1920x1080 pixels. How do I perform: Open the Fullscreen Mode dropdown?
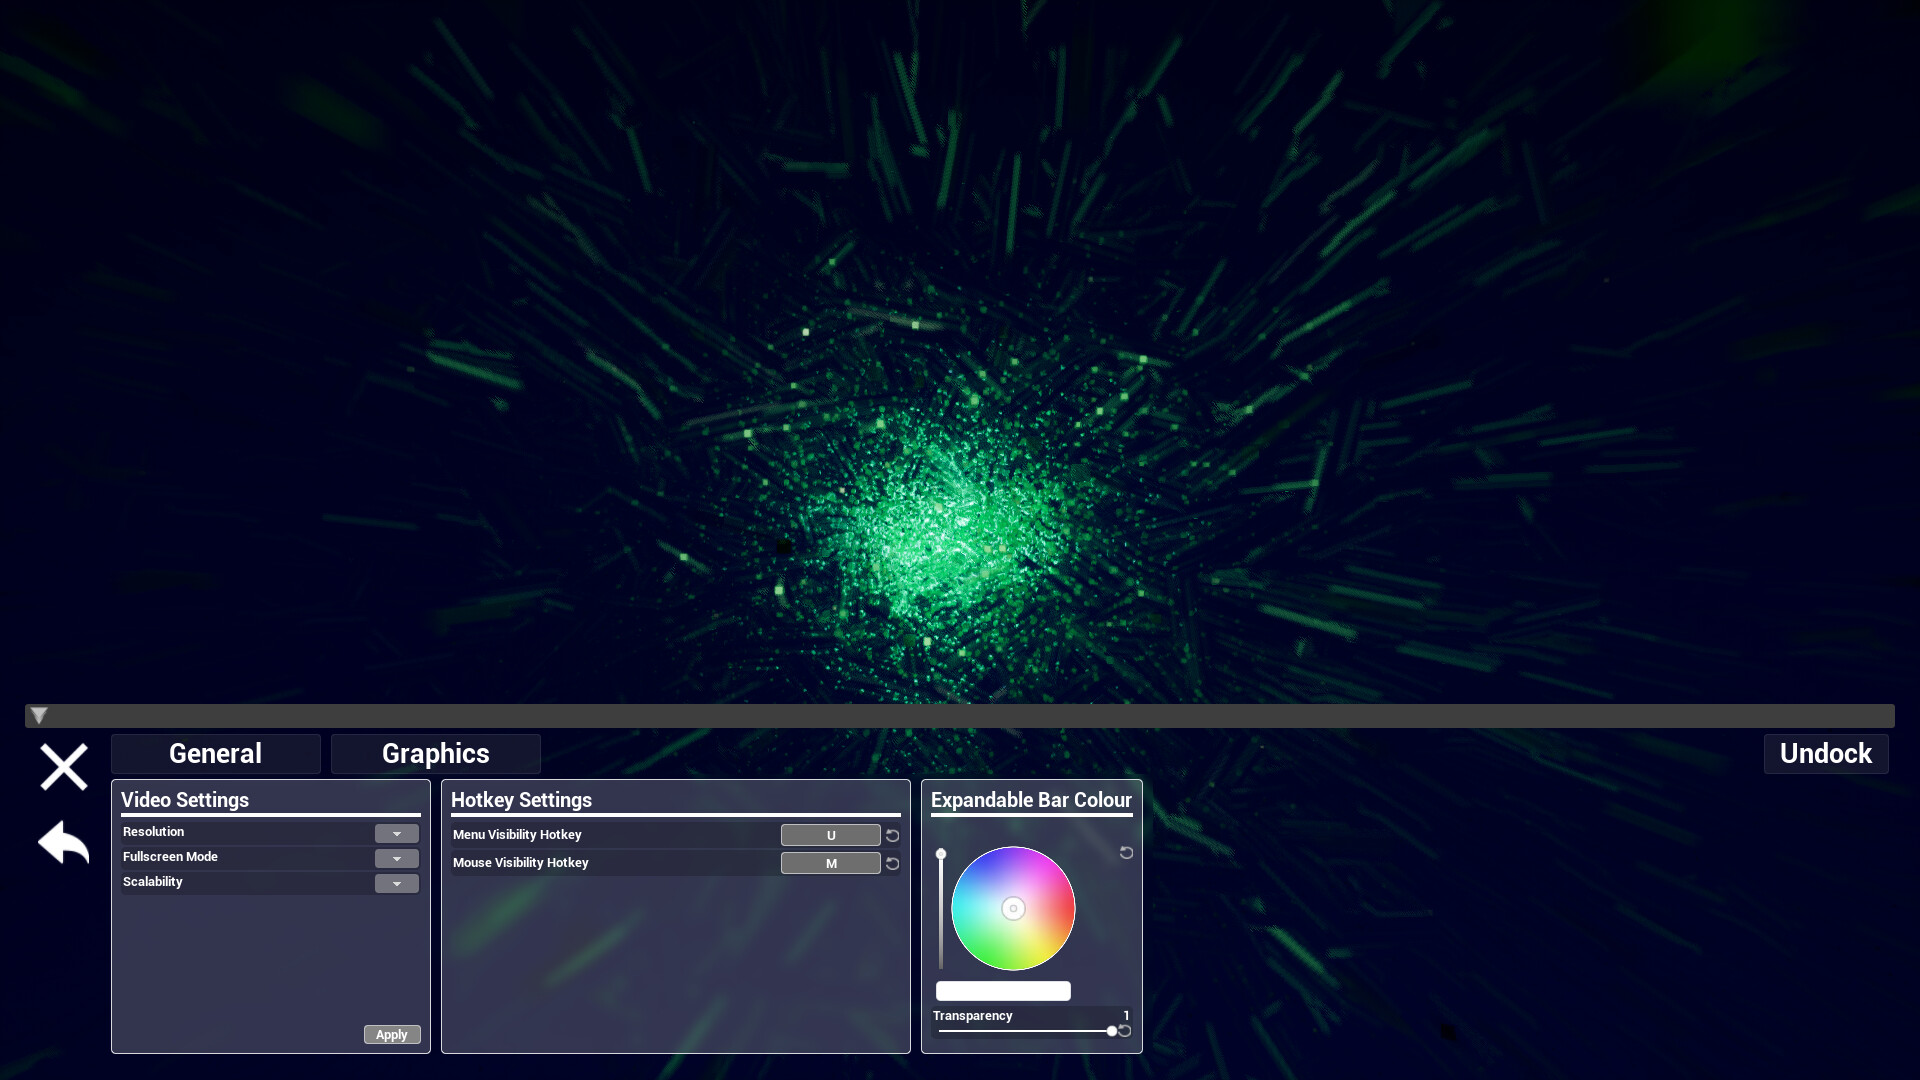(396, 858)
